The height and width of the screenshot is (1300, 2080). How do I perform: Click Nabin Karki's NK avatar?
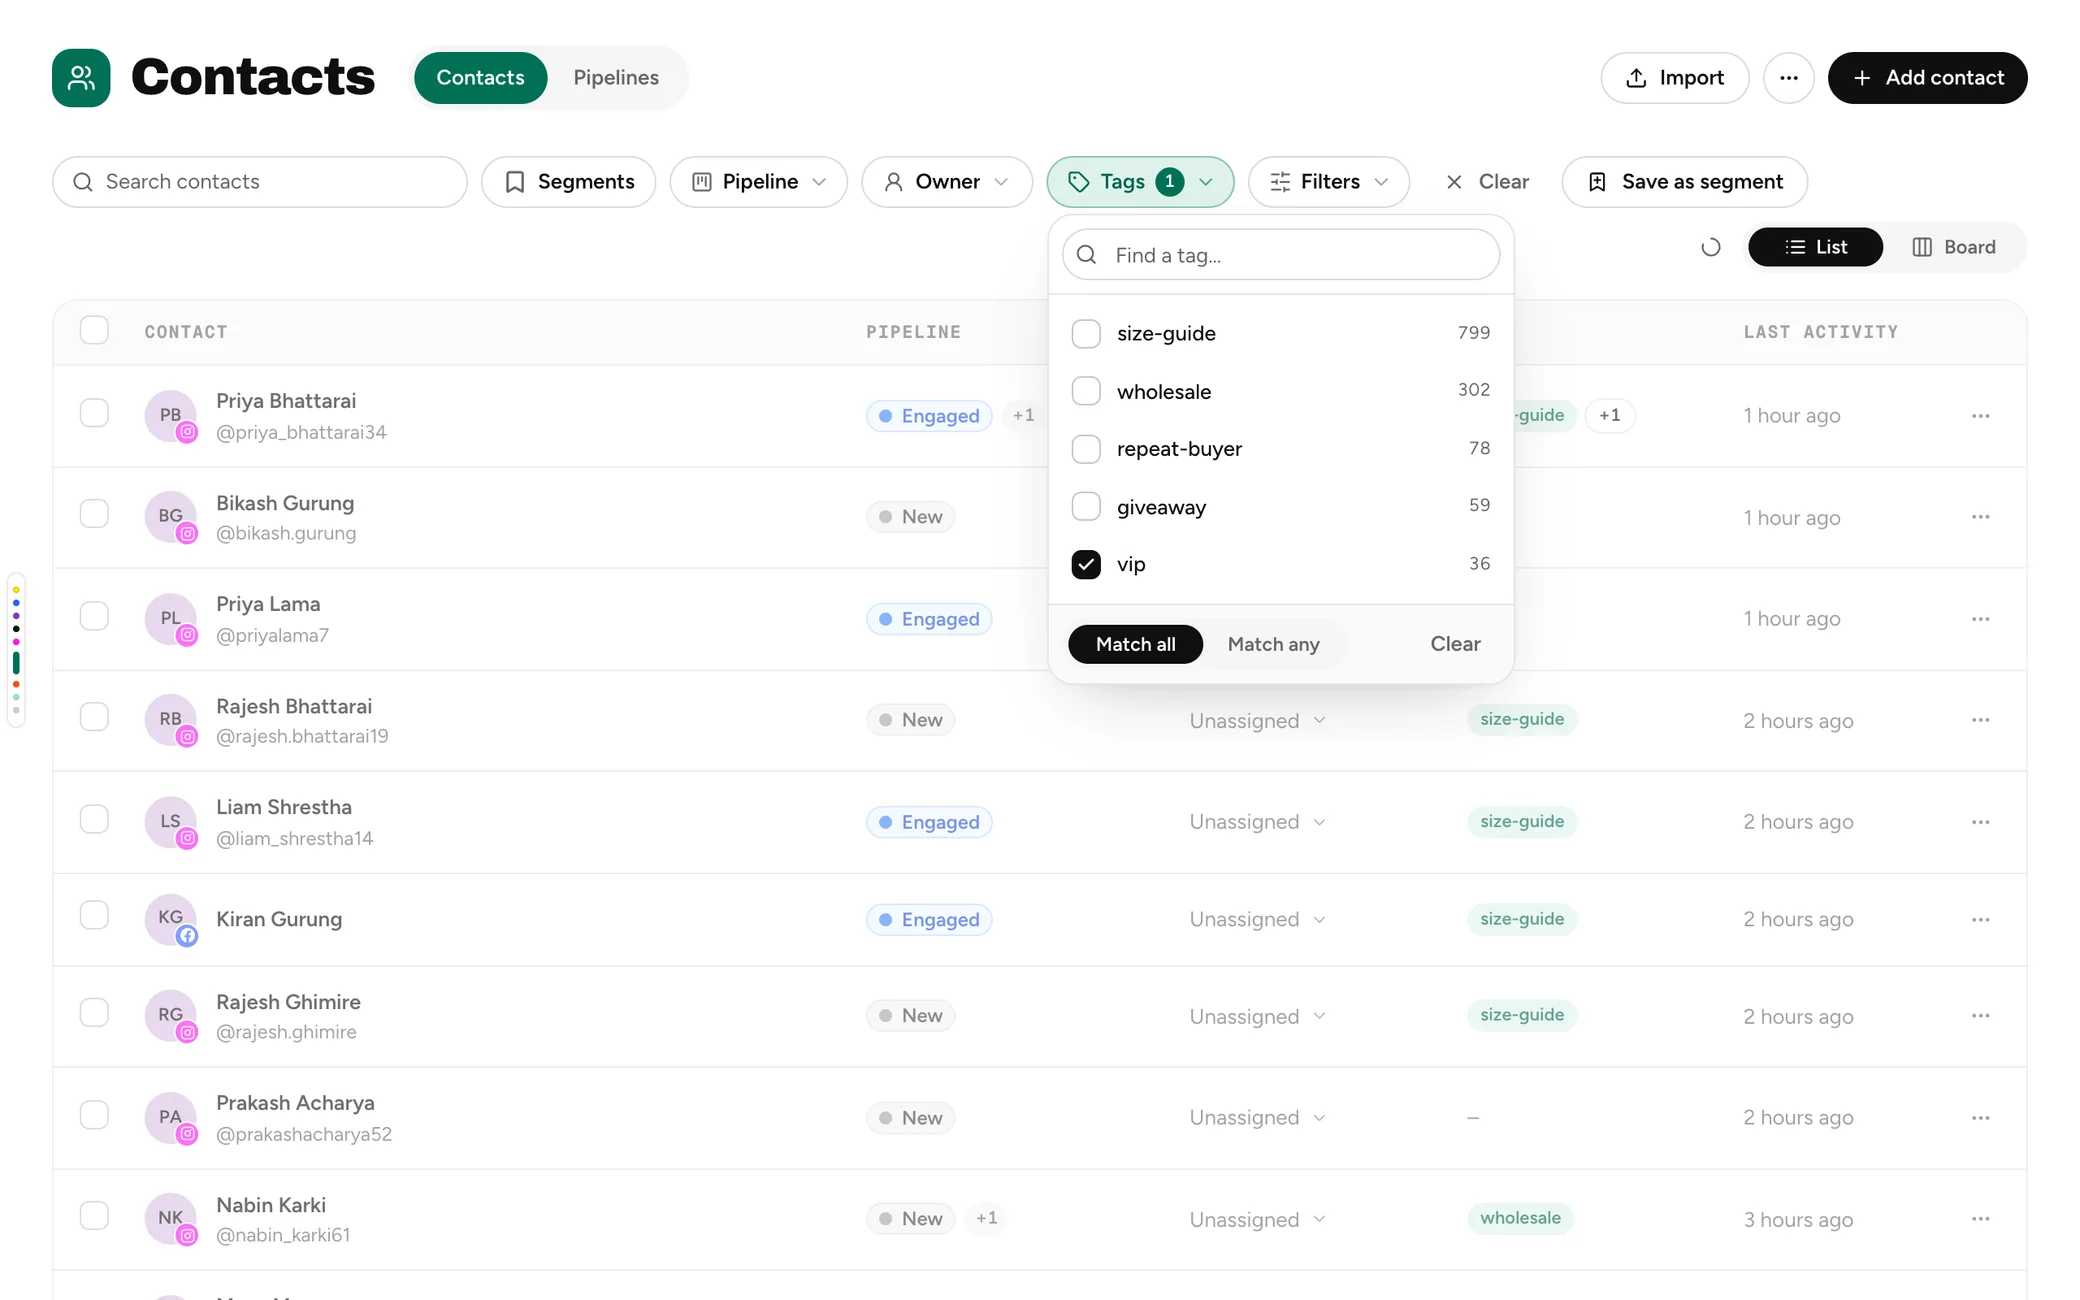(x=170, y=1219)
